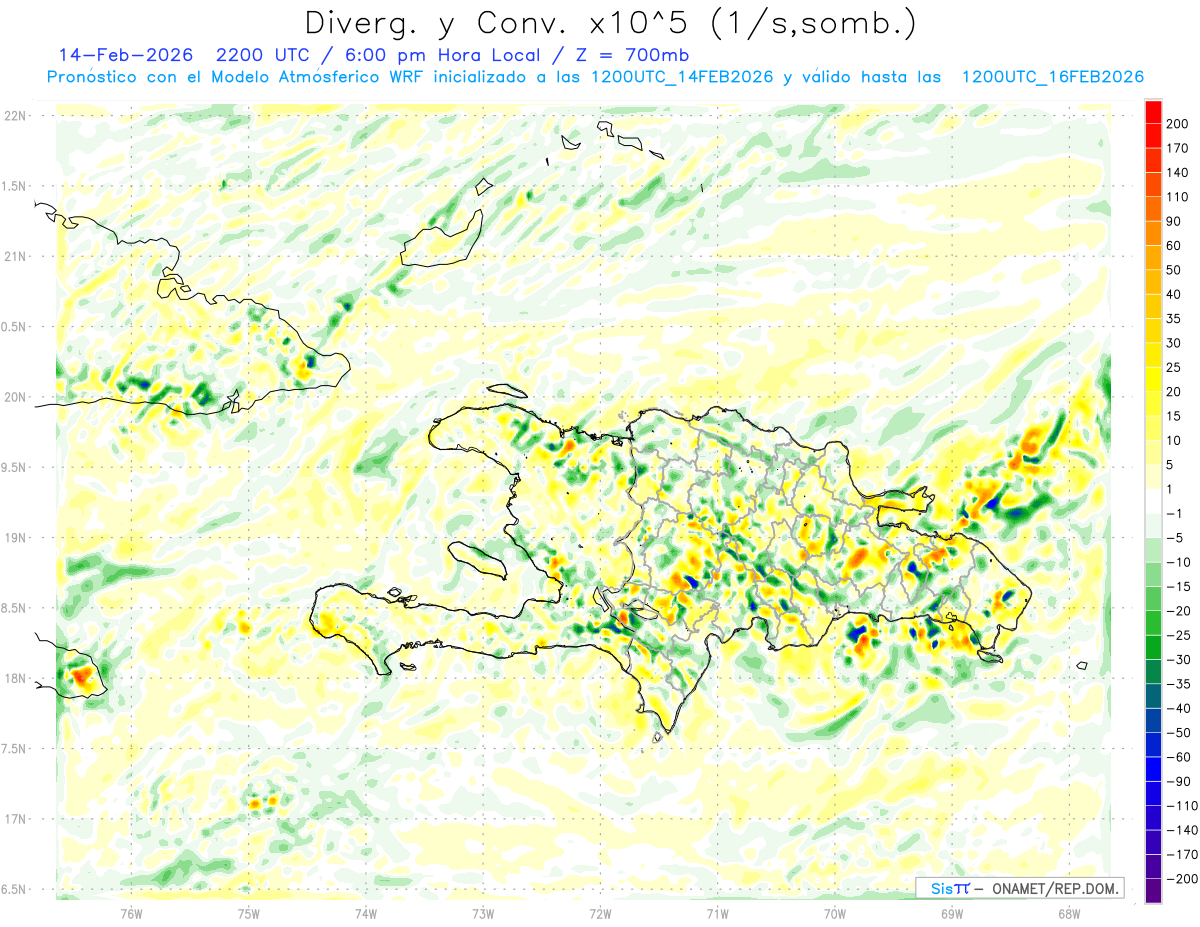Click the "6.5N" latitude axis label

(x=14, y=890)
